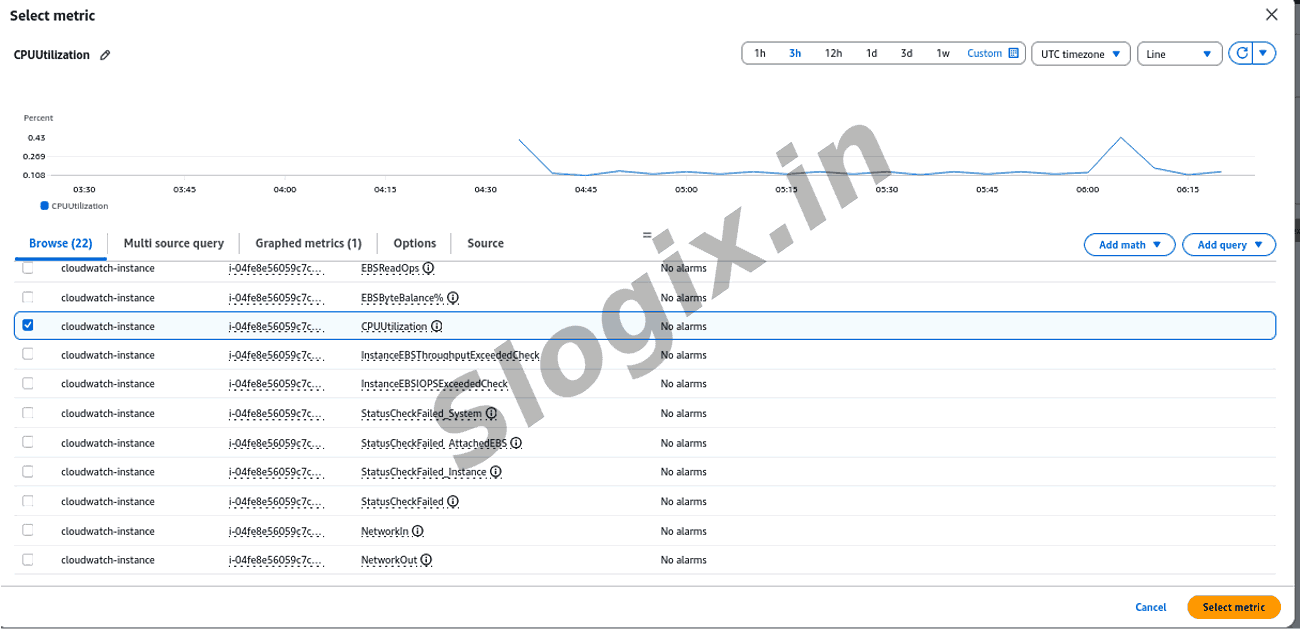Click the edit pencil icon beside CPUUtilization title

[x=105, y=55]
